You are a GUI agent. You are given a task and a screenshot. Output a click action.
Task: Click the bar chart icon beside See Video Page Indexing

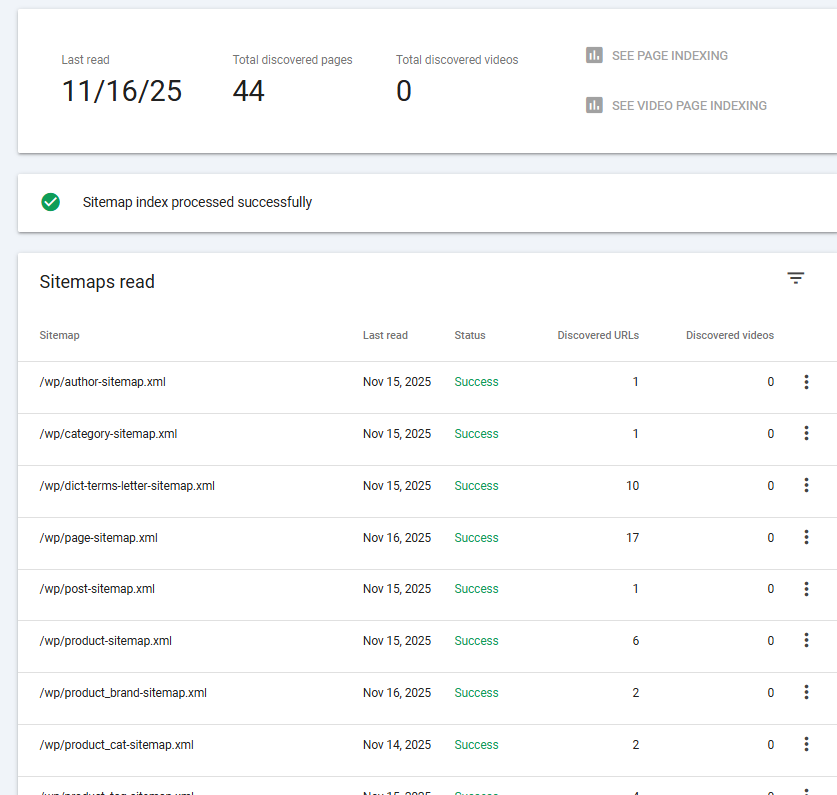click(594, 105)
